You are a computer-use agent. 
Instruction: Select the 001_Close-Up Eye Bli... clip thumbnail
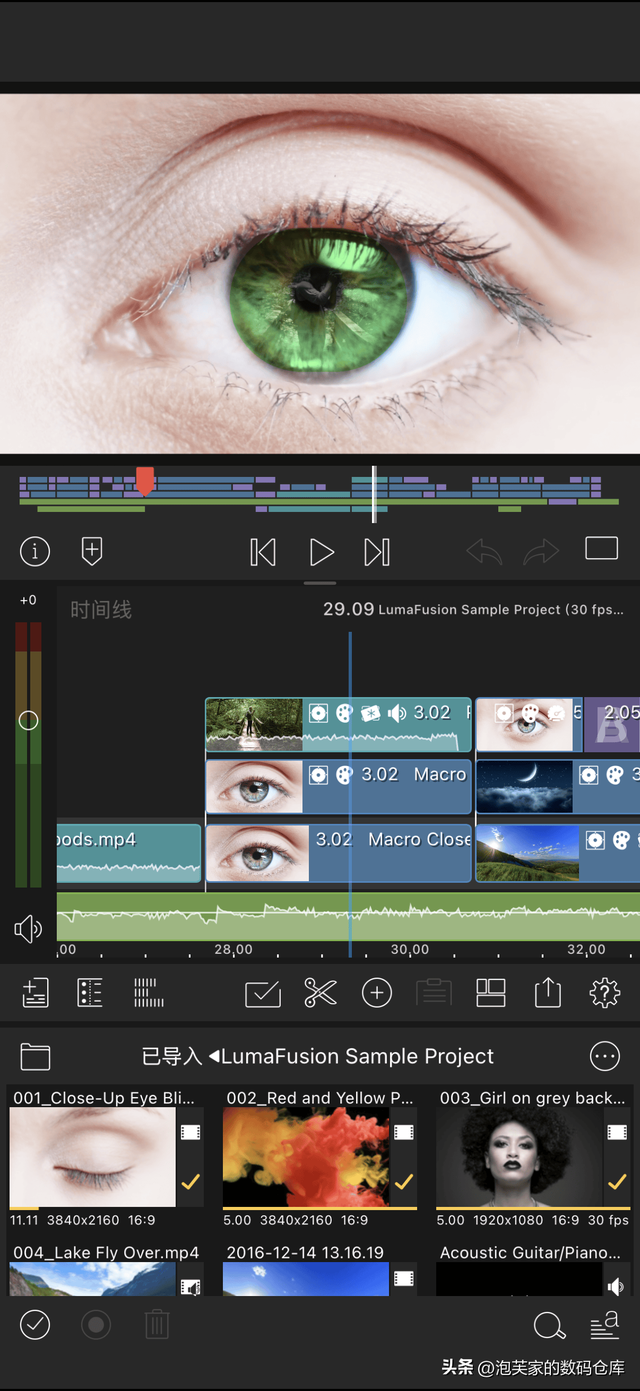click(93, 1157)
